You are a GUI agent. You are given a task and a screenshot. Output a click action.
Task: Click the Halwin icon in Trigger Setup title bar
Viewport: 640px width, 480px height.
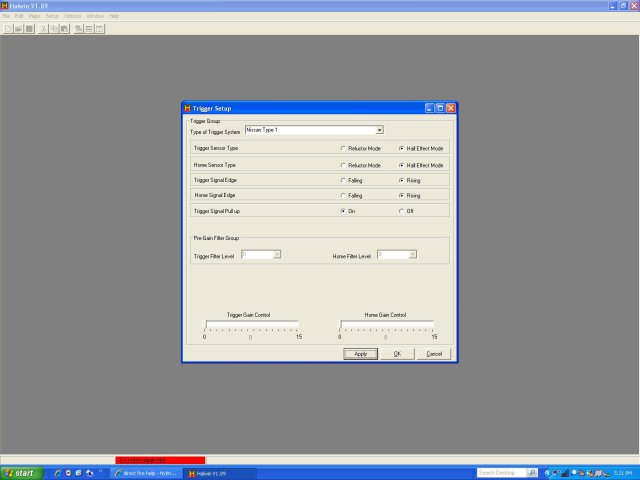(x=187, y=108)
